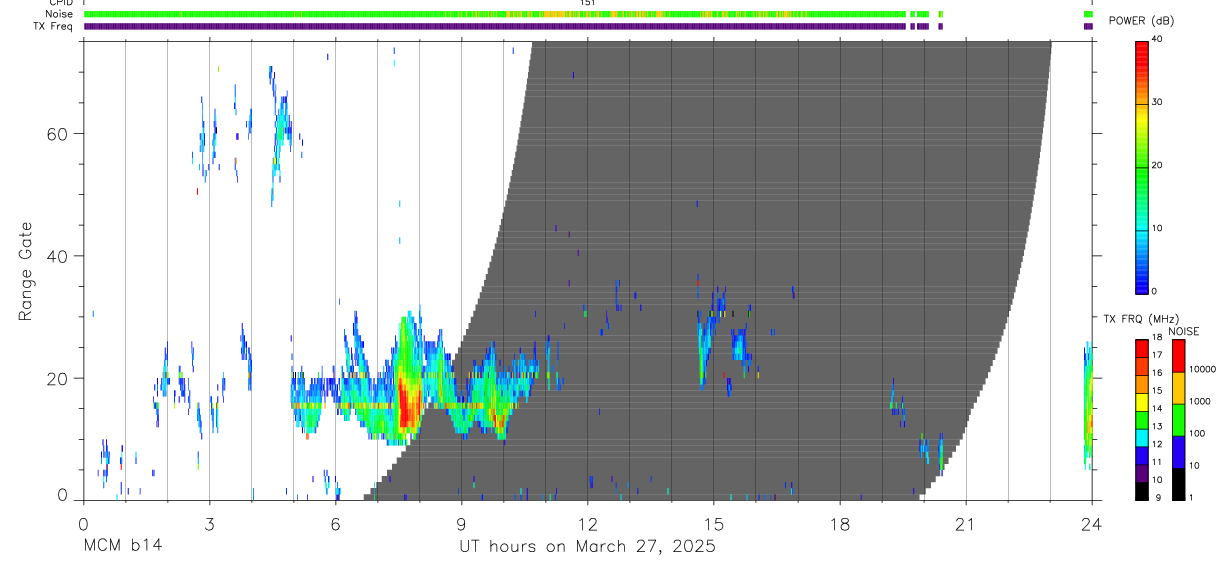Viewport: 1228px width, 567px height.
Task: Click the TX FRQ (MHz) color scale
Action: [x=1141, y=419]
